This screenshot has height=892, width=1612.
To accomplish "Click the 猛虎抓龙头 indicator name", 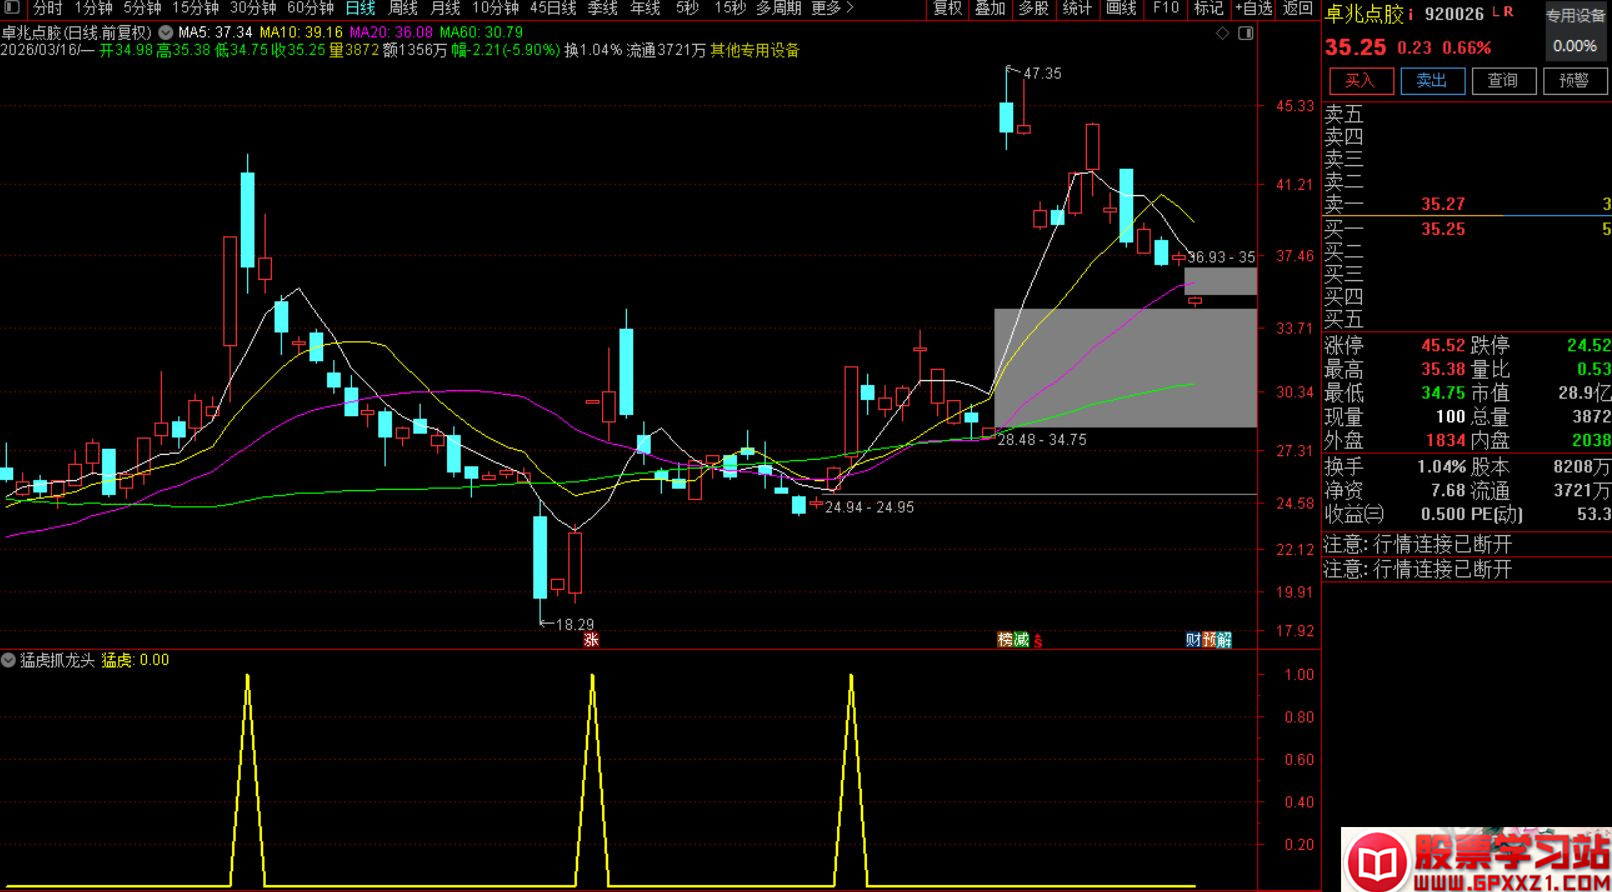I will tap(58, 660).
